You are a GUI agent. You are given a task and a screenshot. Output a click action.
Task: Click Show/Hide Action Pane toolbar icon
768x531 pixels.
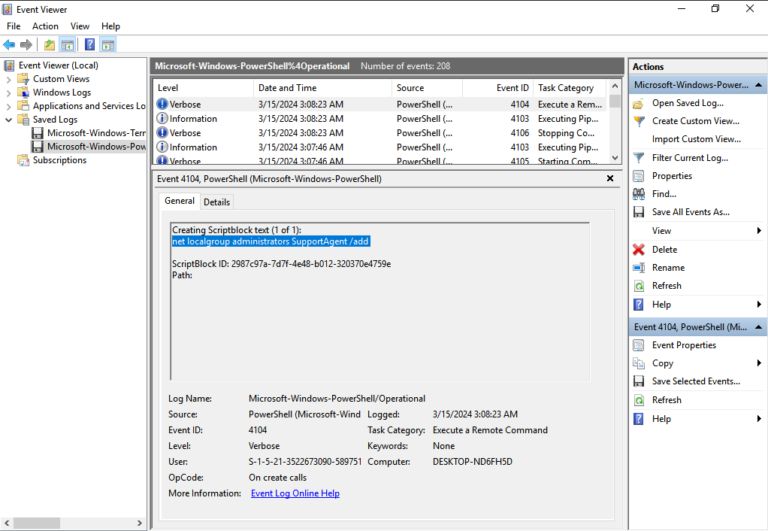pos(108,45)
